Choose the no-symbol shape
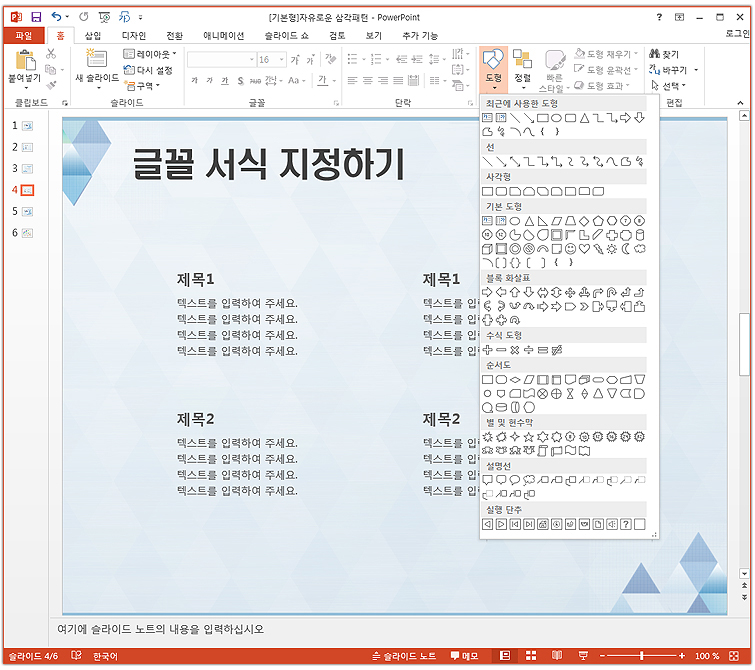Screen dimensions: 755x670 tap(529, 249)
